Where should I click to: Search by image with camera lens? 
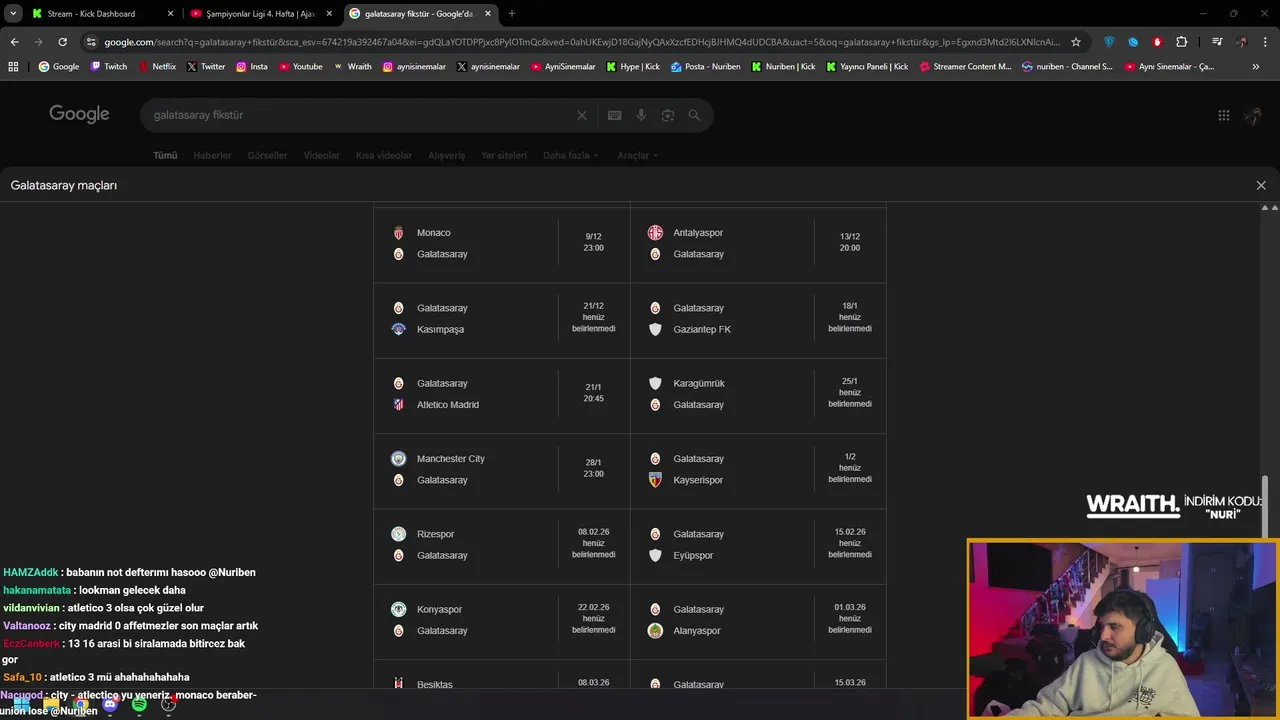668,115
